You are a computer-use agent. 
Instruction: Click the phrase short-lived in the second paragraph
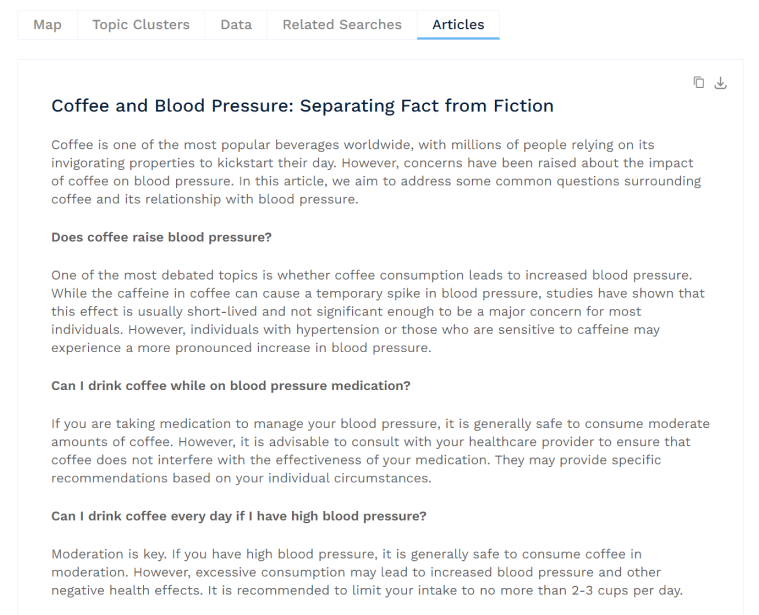point(223,311)
